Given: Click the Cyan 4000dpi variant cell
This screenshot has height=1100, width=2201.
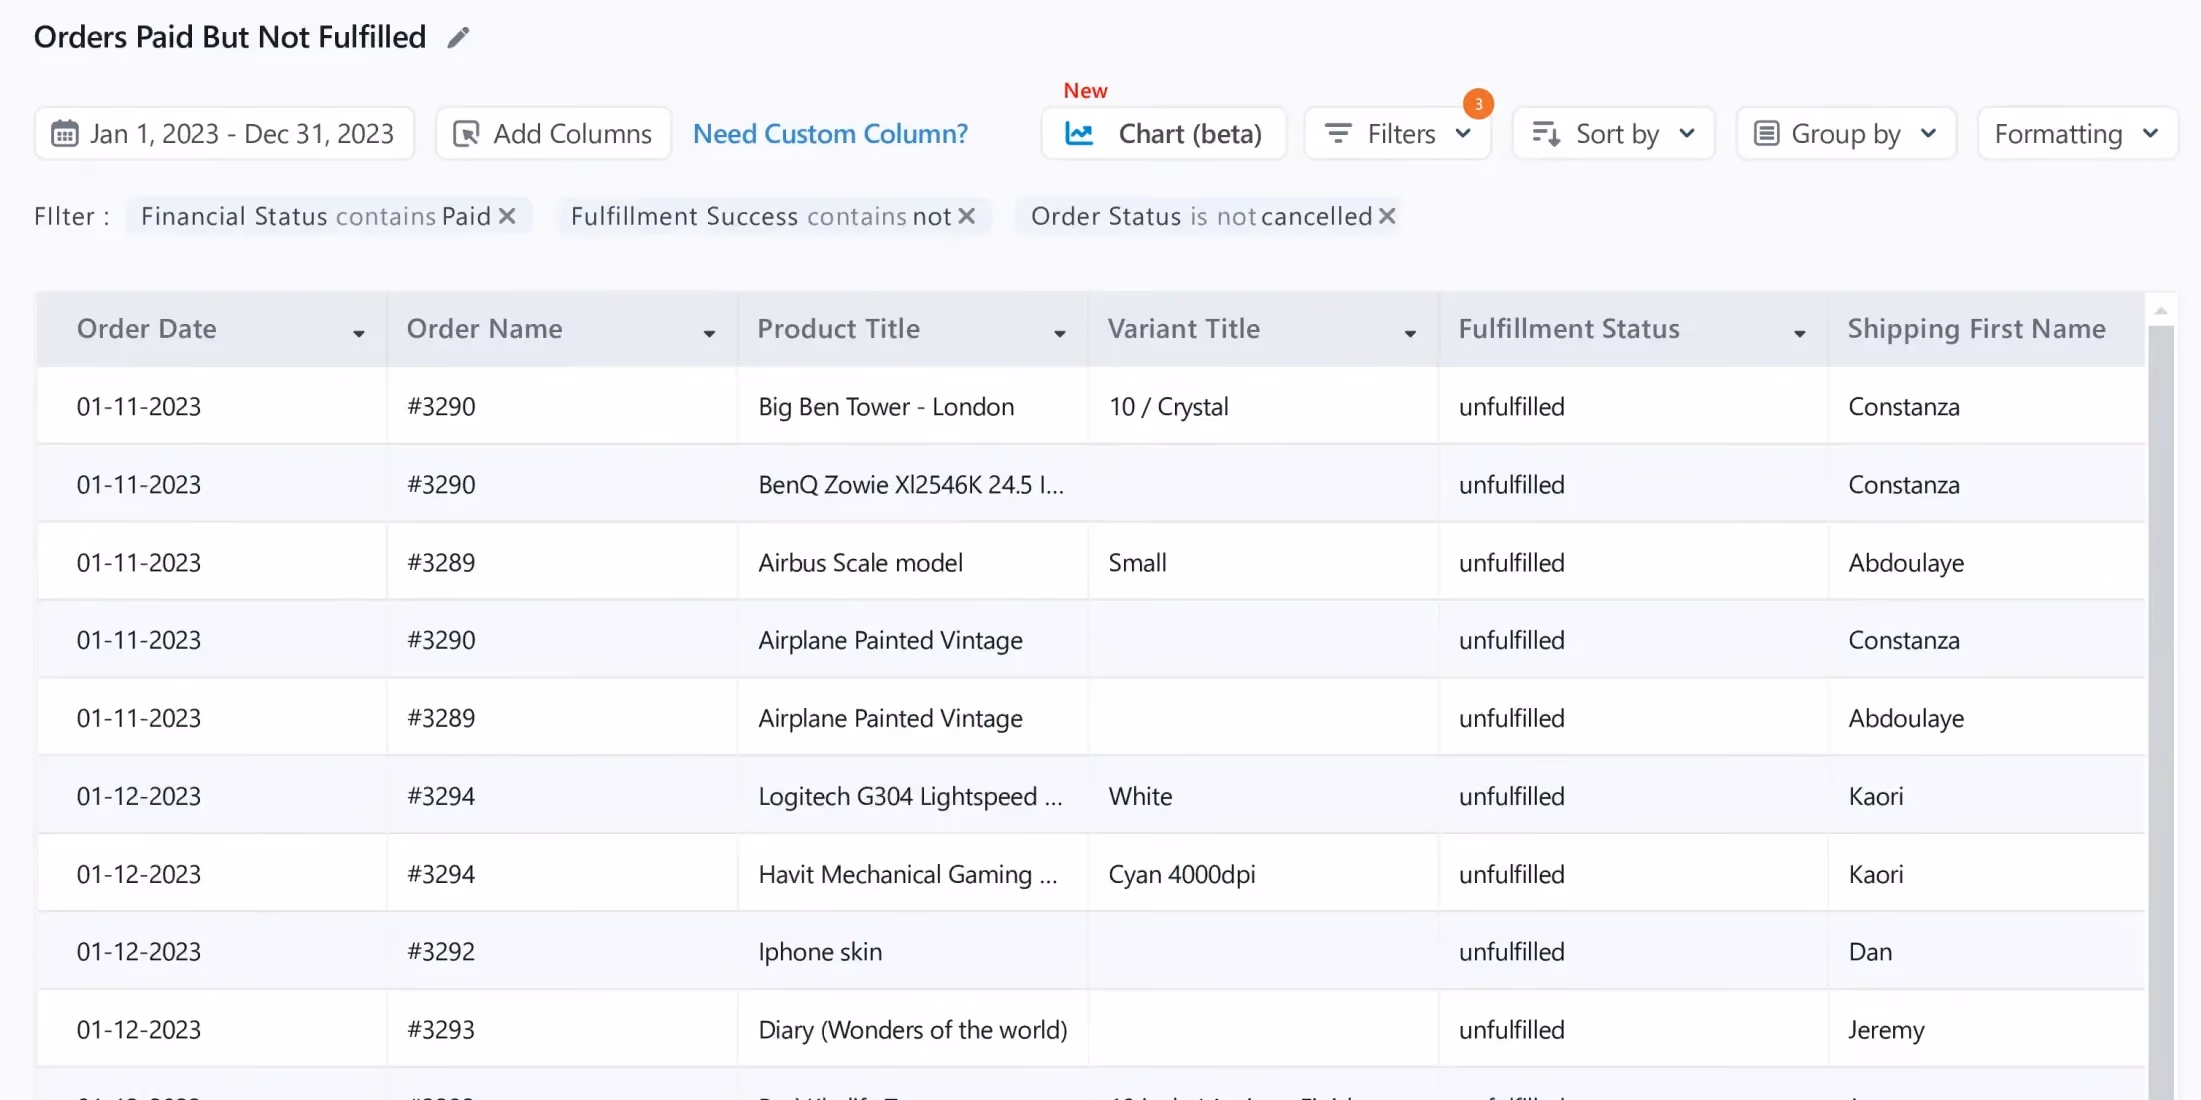Looking at the screenshot, I should [x=1264, y=875].
